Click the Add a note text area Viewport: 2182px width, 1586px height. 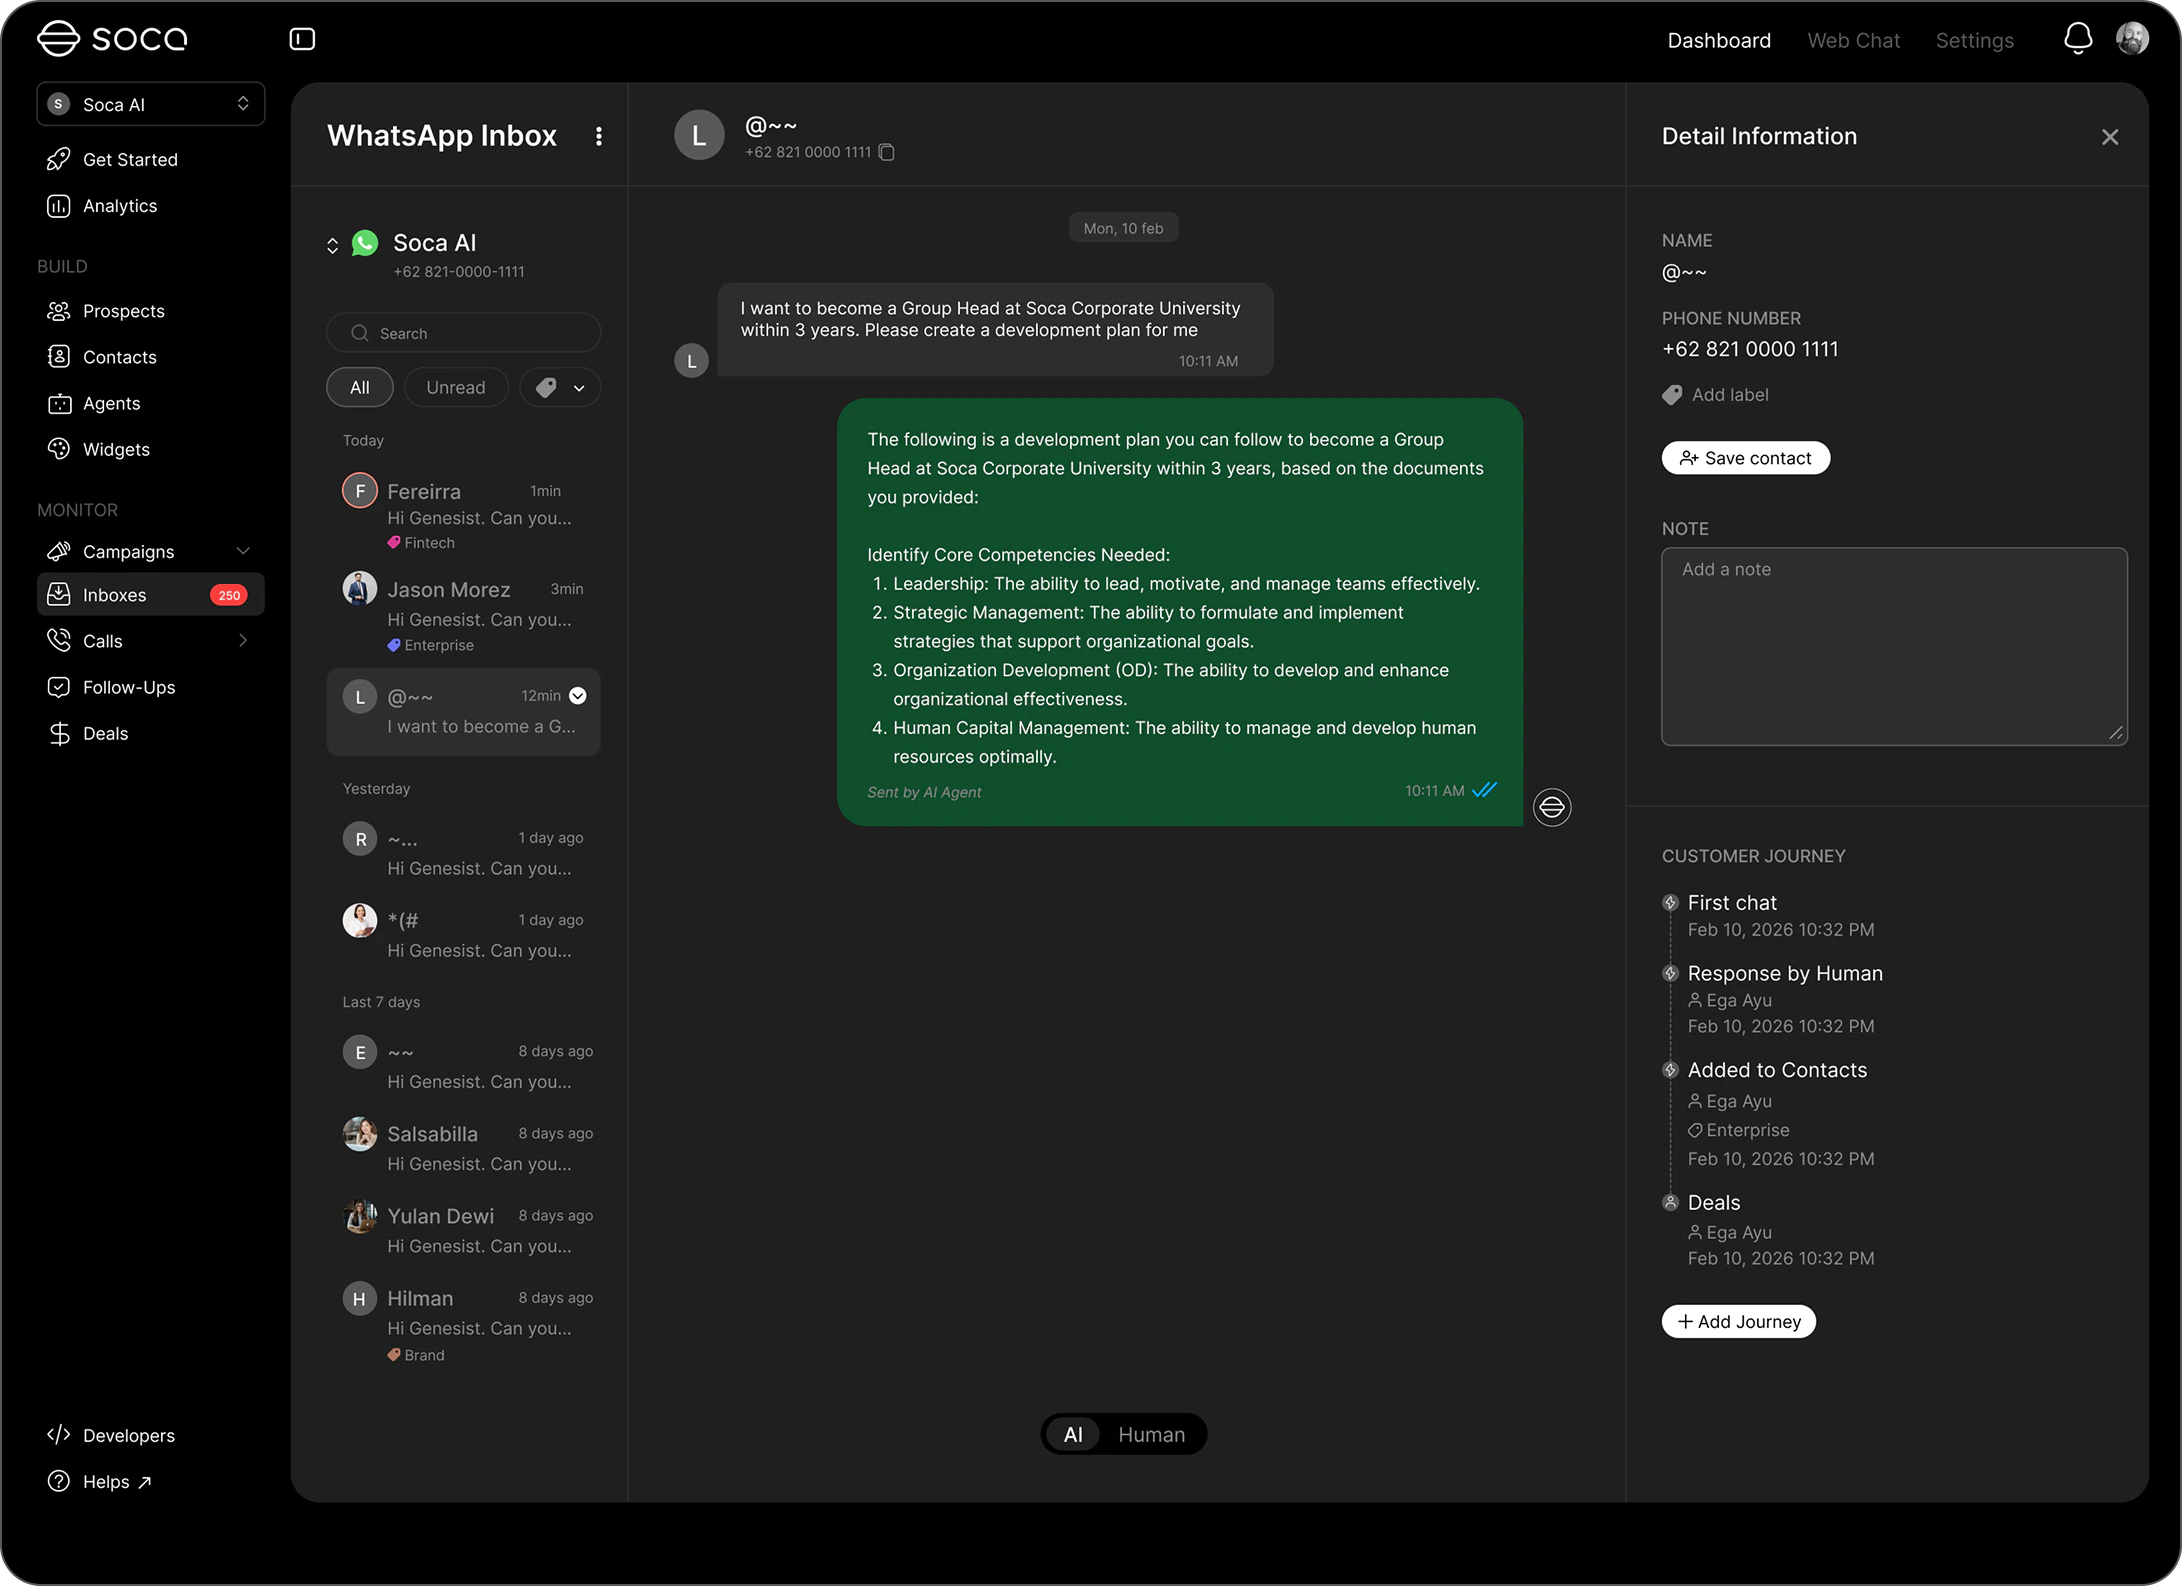point(1893,646)
